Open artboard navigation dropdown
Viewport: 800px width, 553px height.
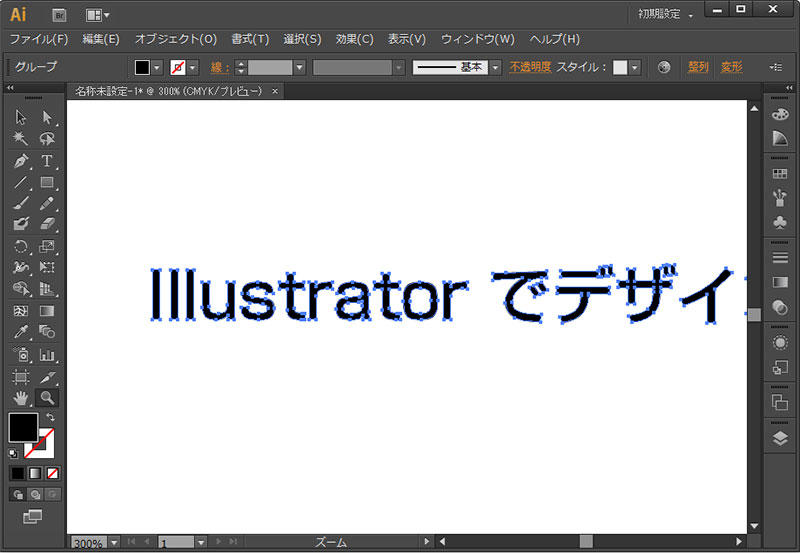(x=201, y=543)
